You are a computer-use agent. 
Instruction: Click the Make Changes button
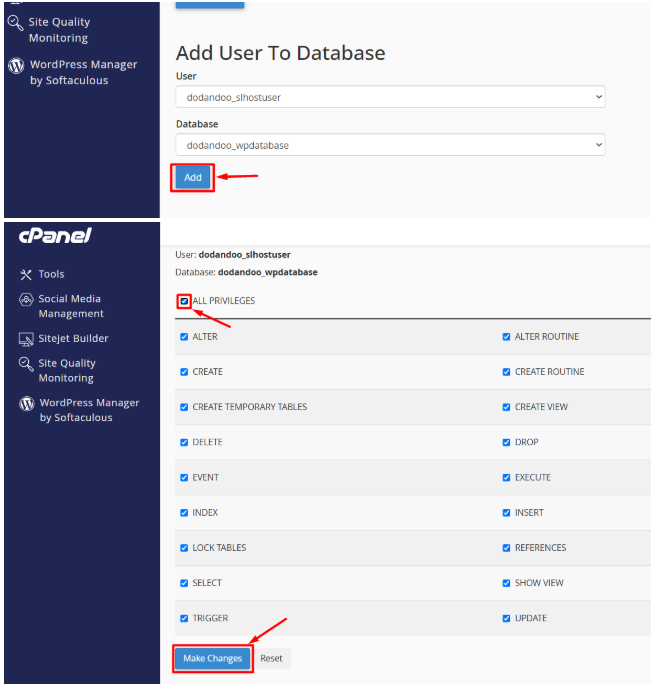212,658
